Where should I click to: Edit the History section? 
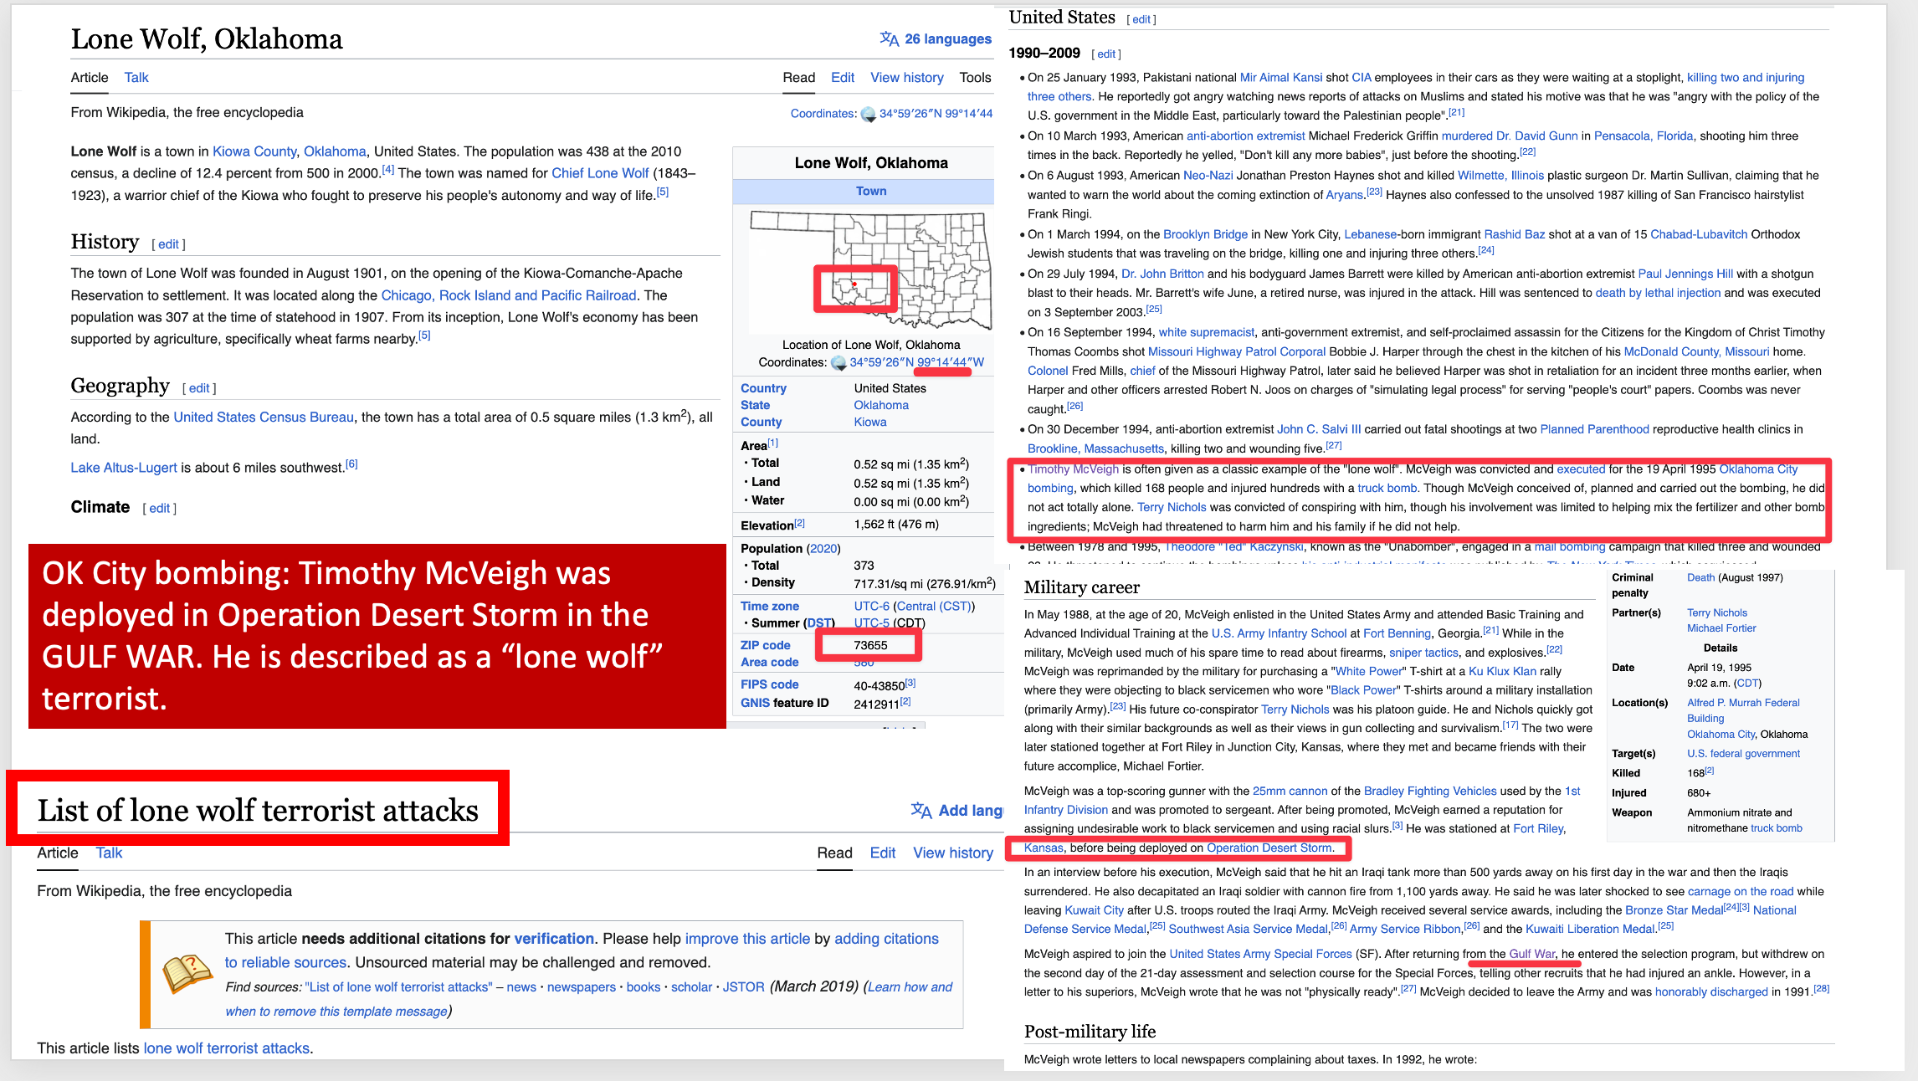[168, 245]
